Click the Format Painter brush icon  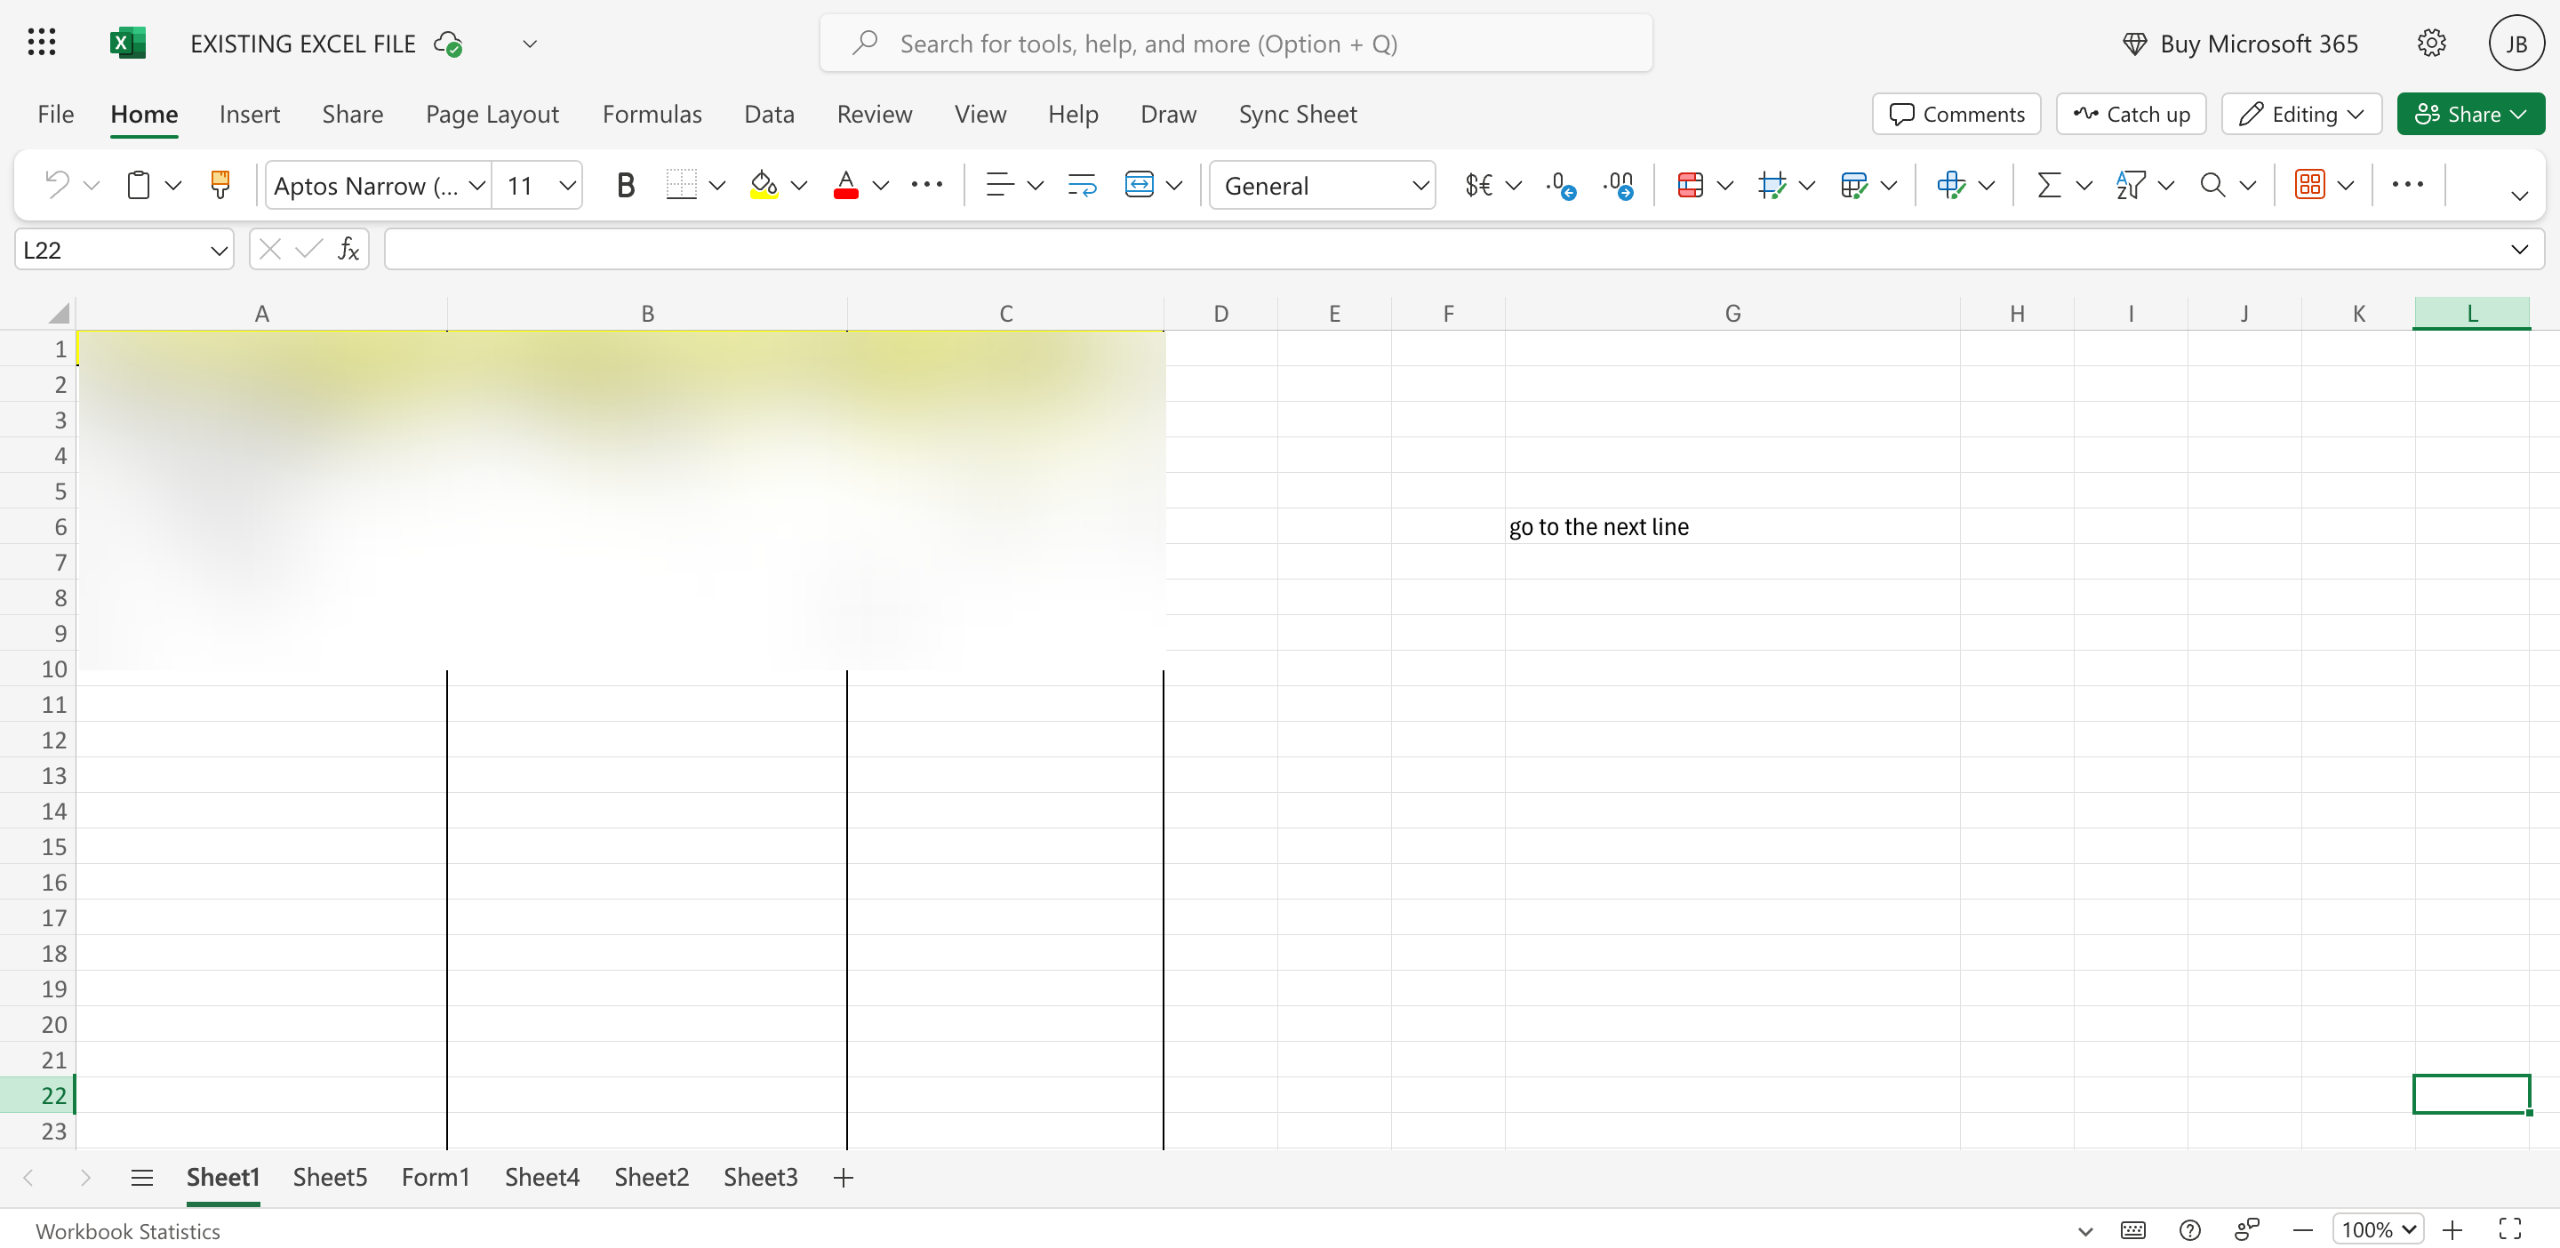click(x=220, y=185)
